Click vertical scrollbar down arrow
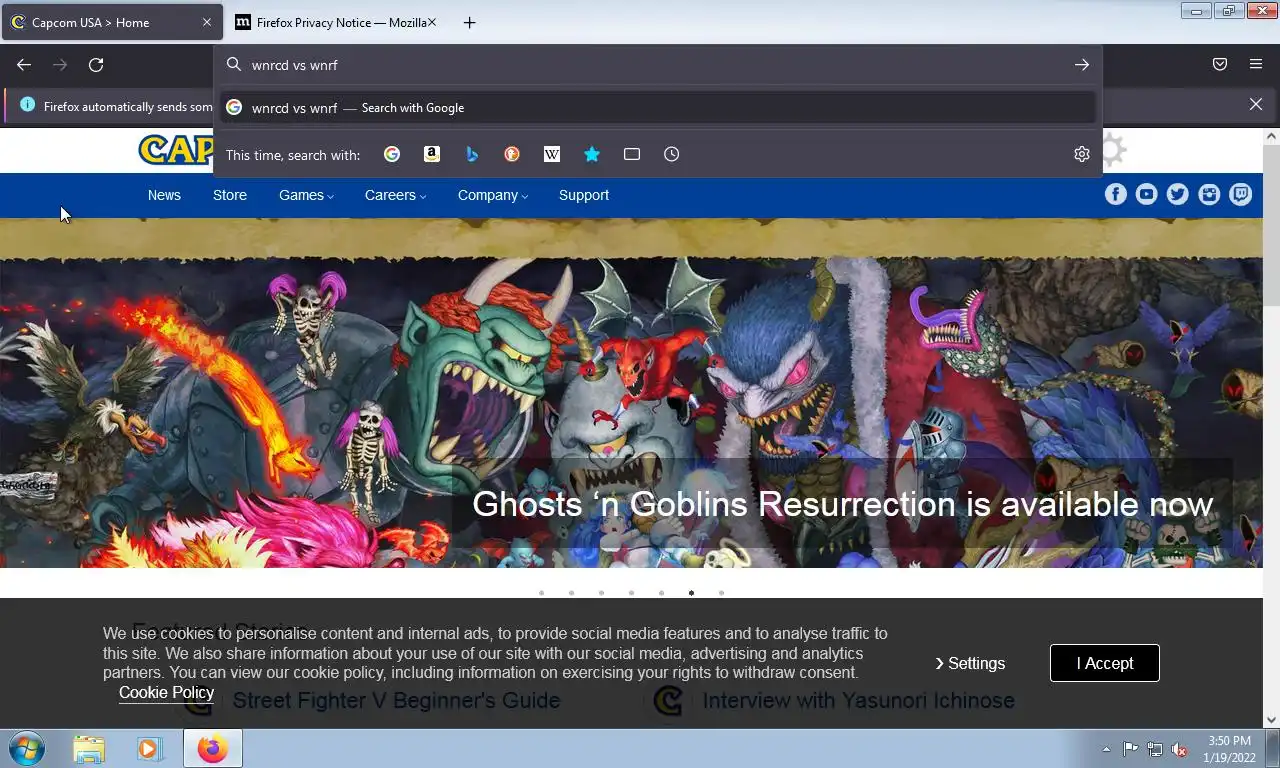 coord(1272,719)
